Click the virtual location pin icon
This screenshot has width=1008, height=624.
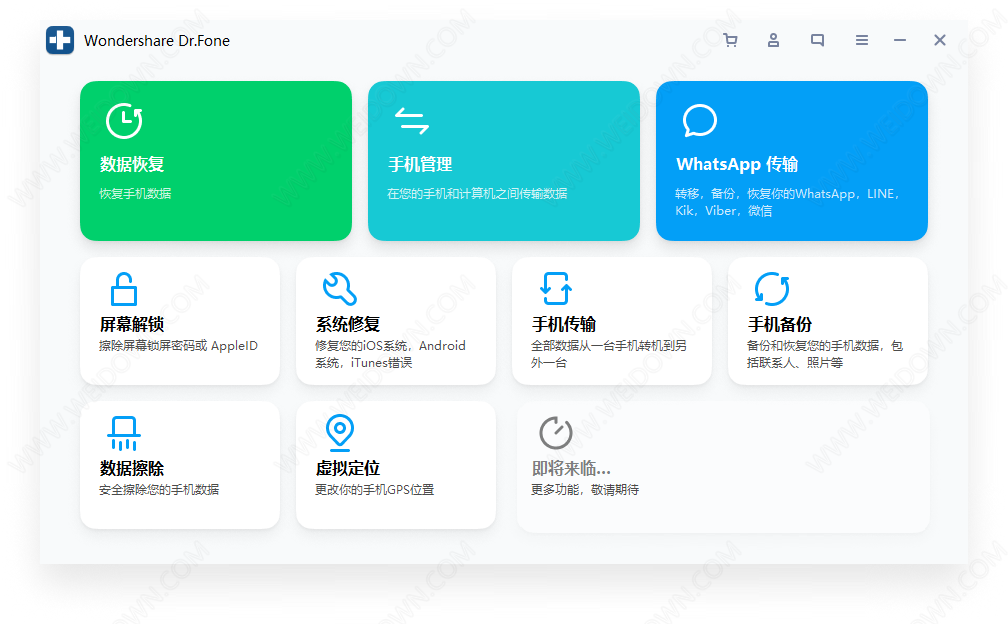339,433
